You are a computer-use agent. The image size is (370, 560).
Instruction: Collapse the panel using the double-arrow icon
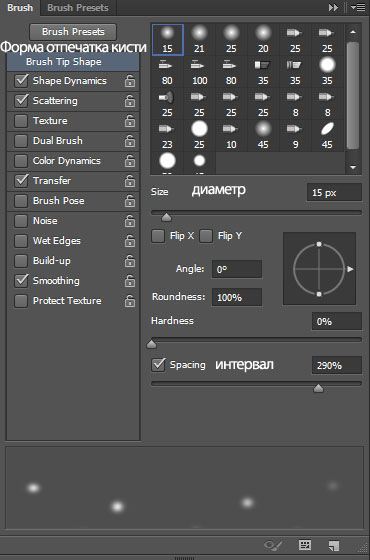coord(333,8)
